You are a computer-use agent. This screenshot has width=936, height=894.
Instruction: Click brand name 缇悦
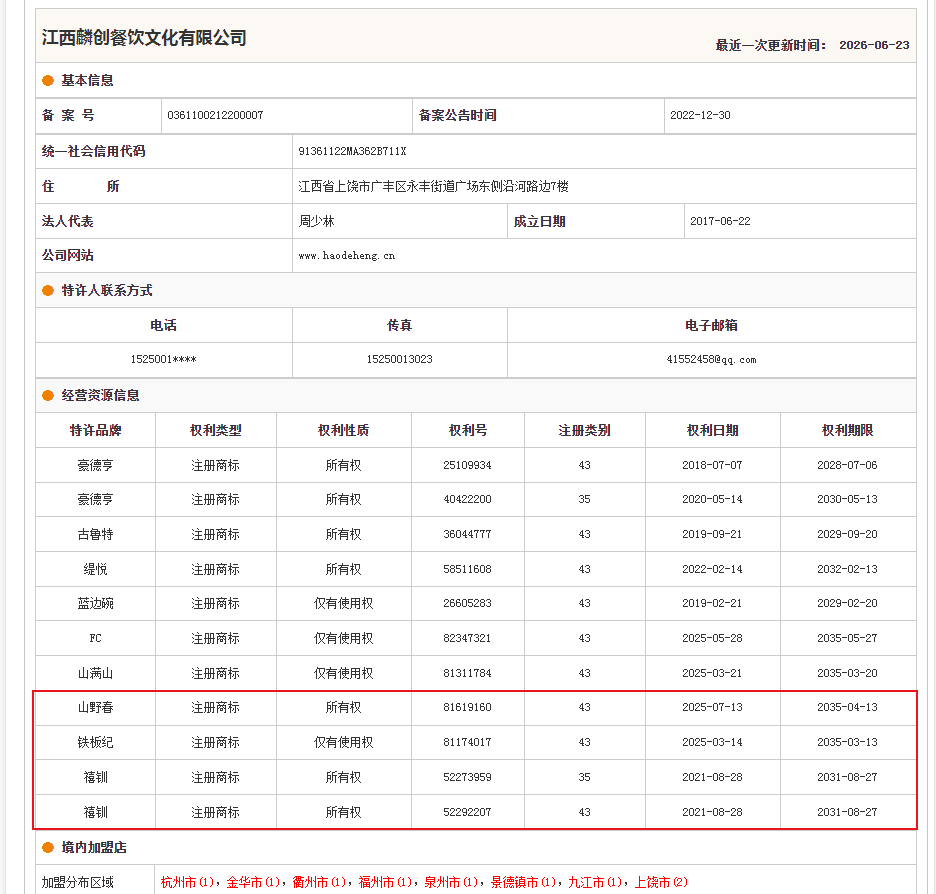(96, 569)
